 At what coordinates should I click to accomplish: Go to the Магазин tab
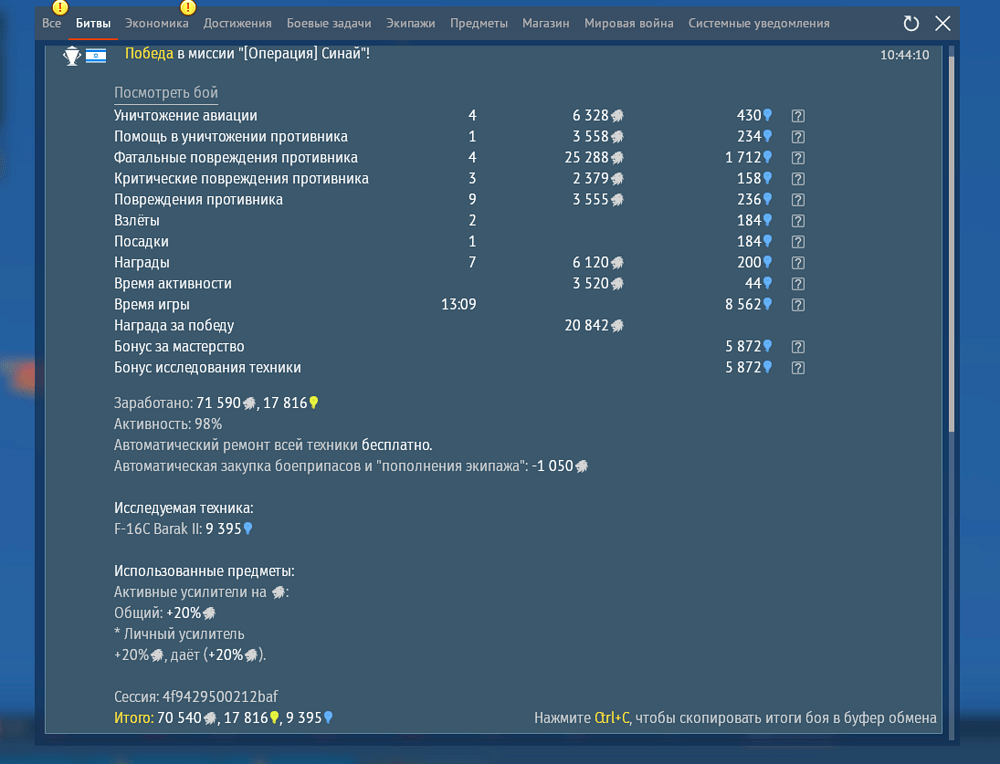pos(546,23)
